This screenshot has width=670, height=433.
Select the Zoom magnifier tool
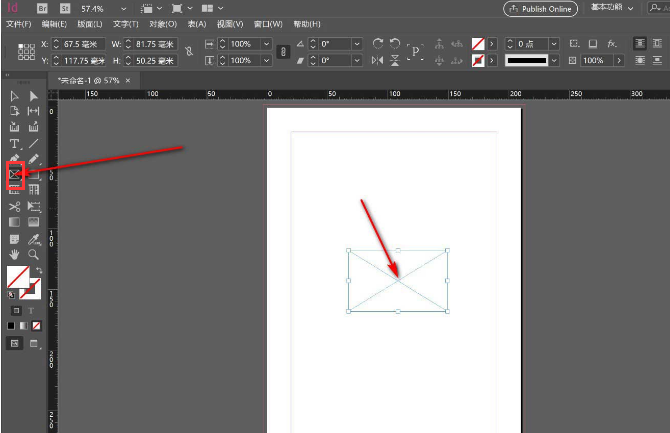coord(33,254)
